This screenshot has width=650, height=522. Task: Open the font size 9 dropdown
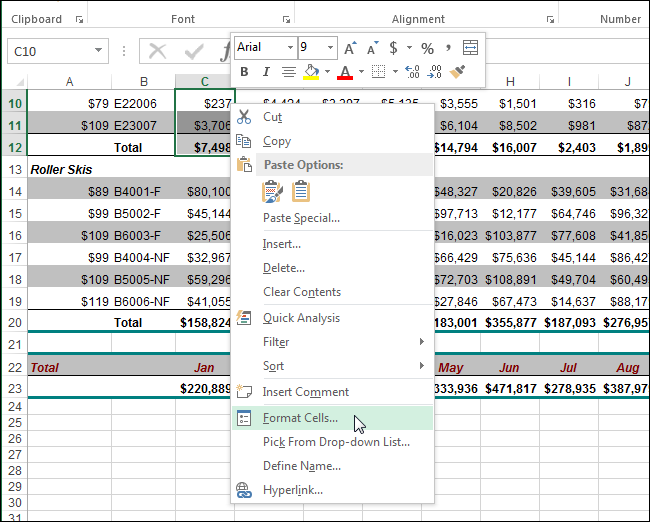tap(330, 48)
